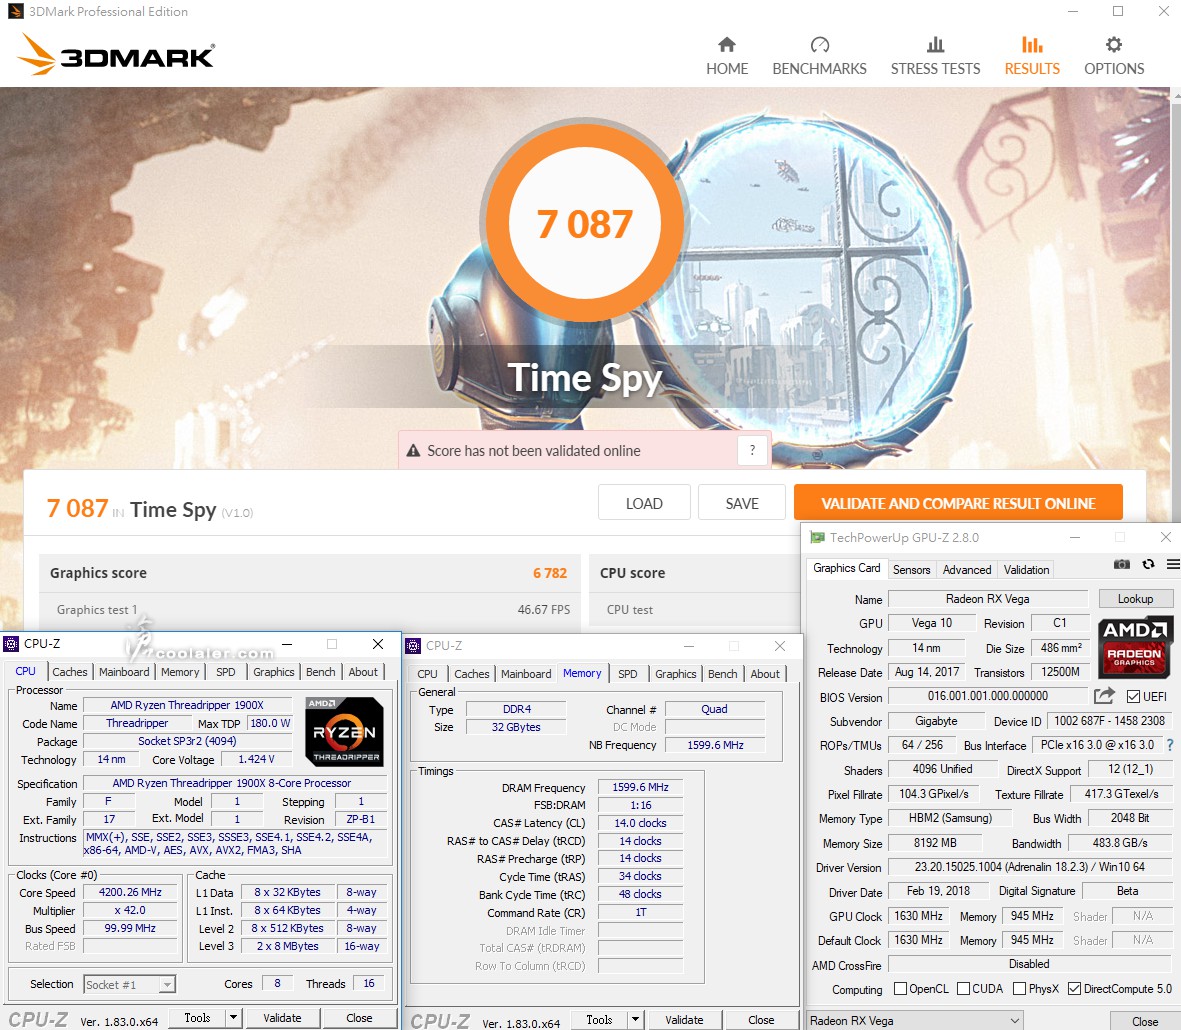1181x1030 pixels.
Task: Take a GPU-Z screenshot with camera icon
Action: pyautogui.click(x=1121, y=564)
